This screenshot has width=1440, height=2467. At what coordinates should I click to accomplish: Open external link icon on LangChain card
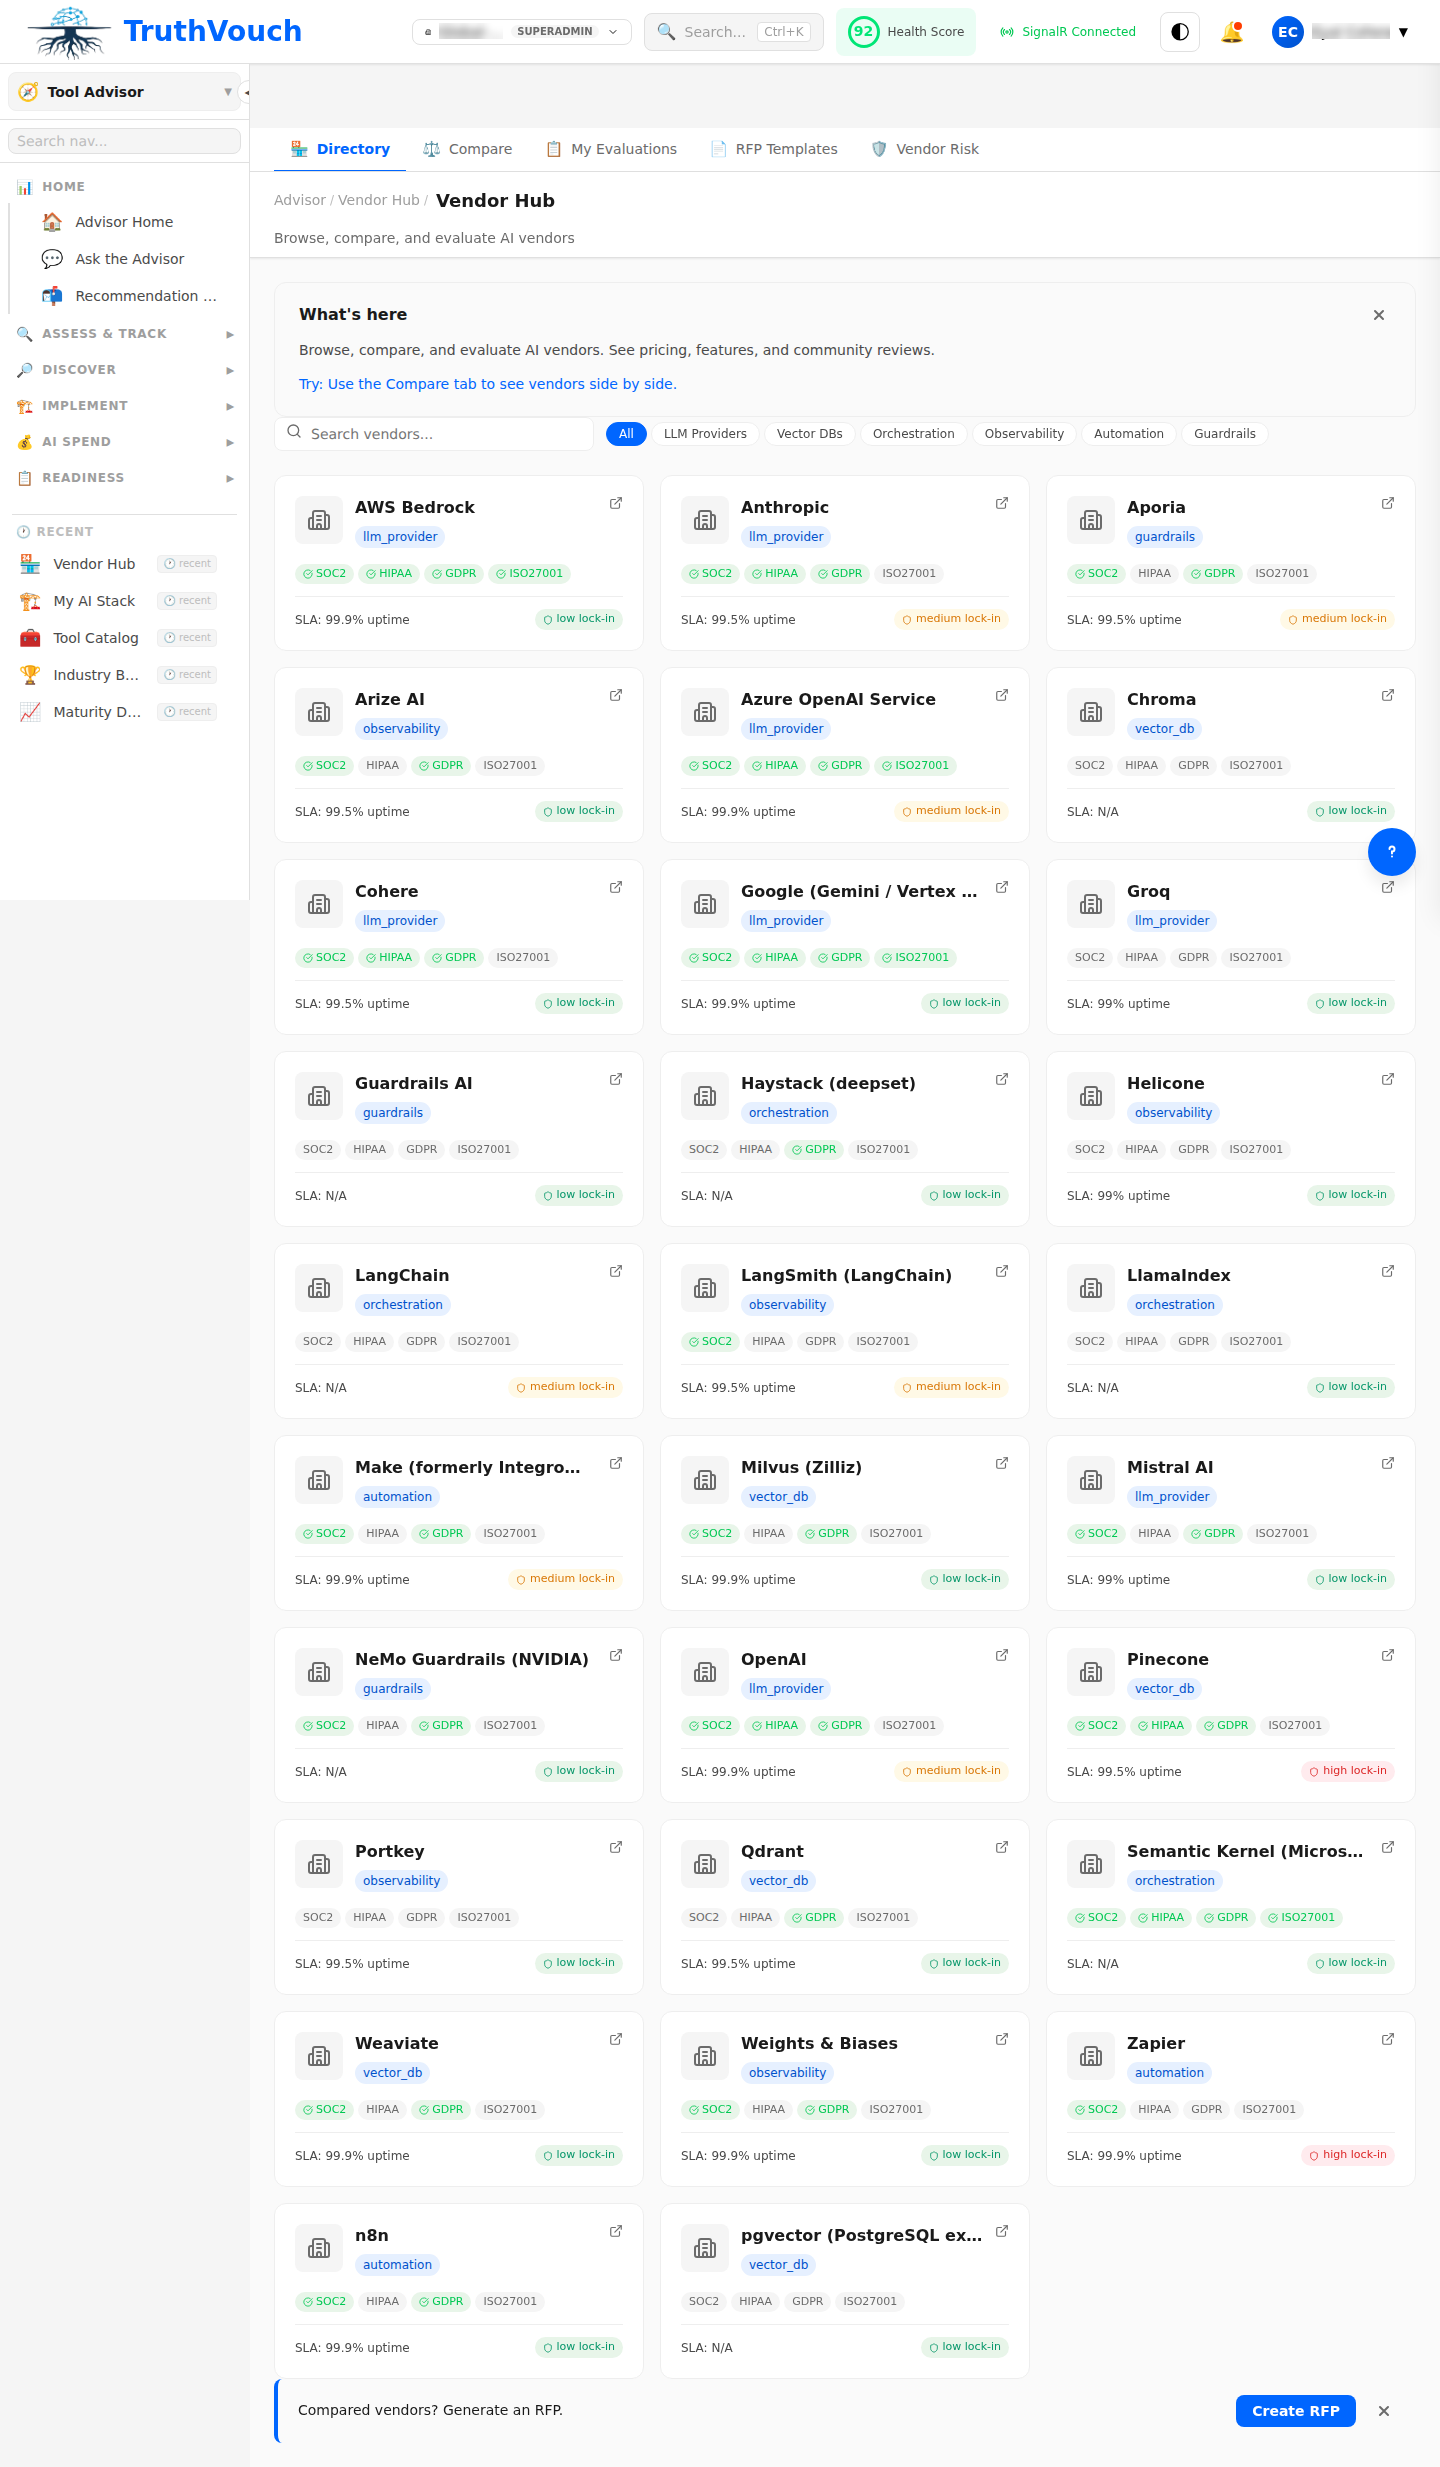tap(616, 1271)
